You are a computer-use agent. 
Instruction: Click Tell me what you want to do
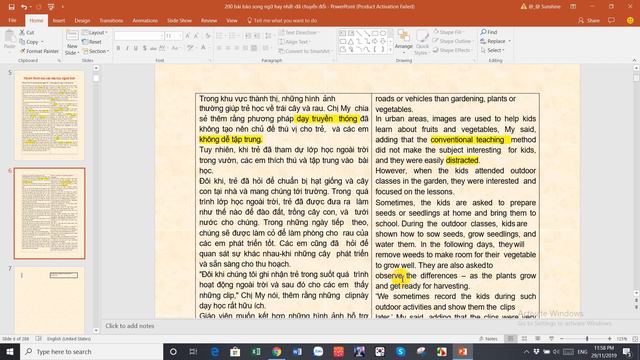282,20
